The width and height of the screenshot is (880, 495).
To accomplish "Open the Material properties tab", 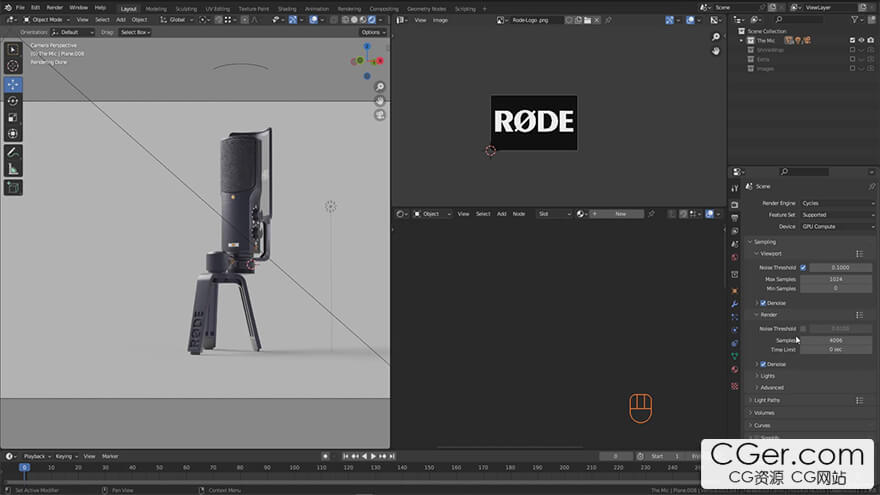I will point(735,369).
